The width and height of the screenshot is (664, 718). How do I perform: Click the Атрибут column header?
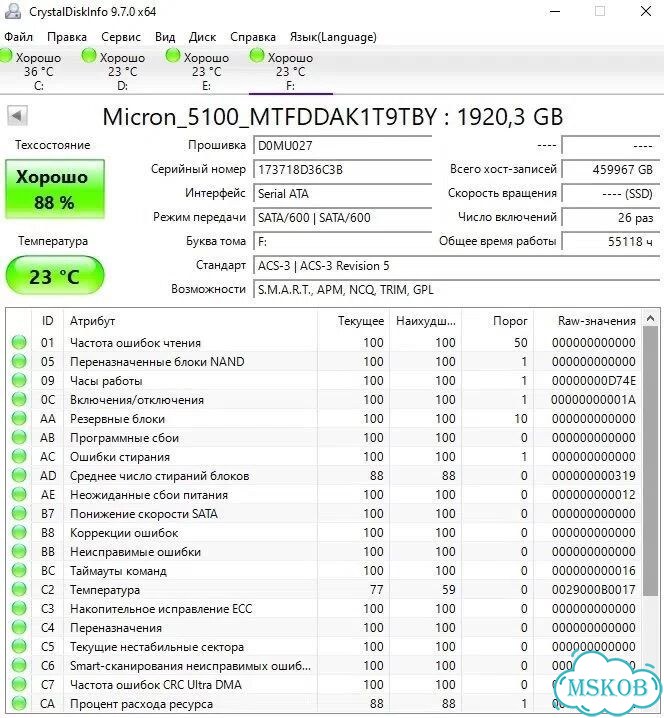tap(190, 321)
